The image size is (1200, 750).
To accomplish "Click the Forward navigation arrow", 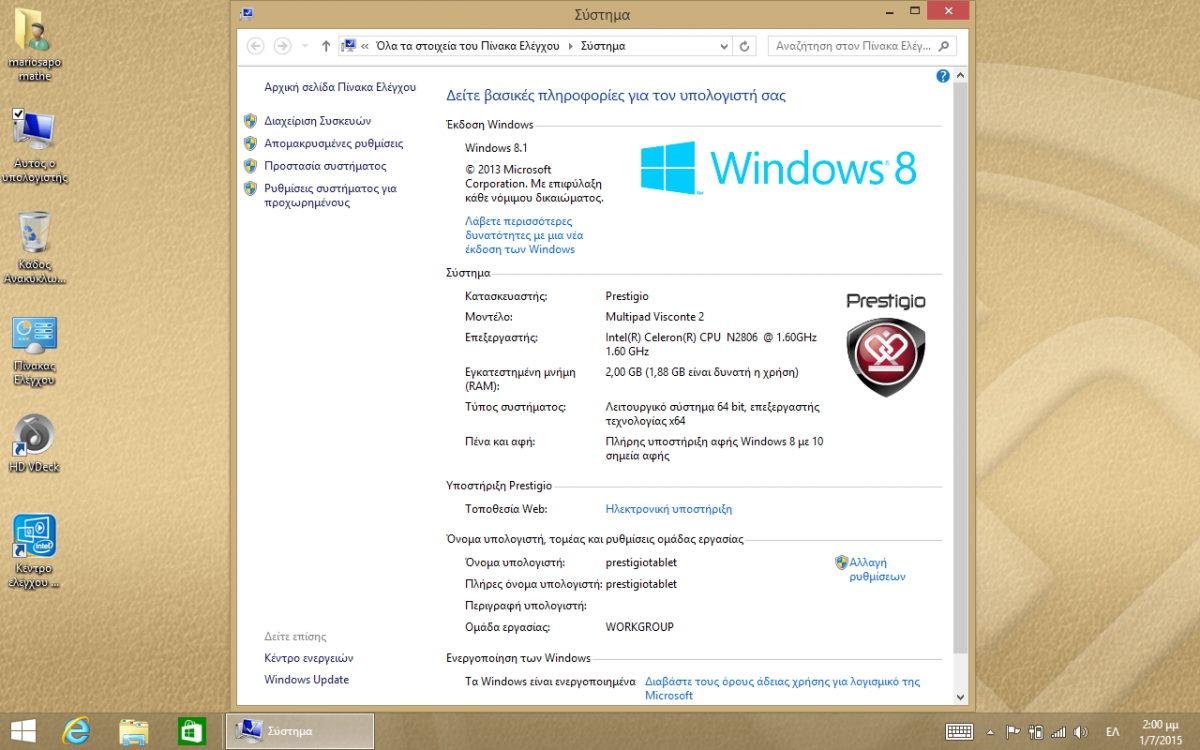I will (282, 46).
